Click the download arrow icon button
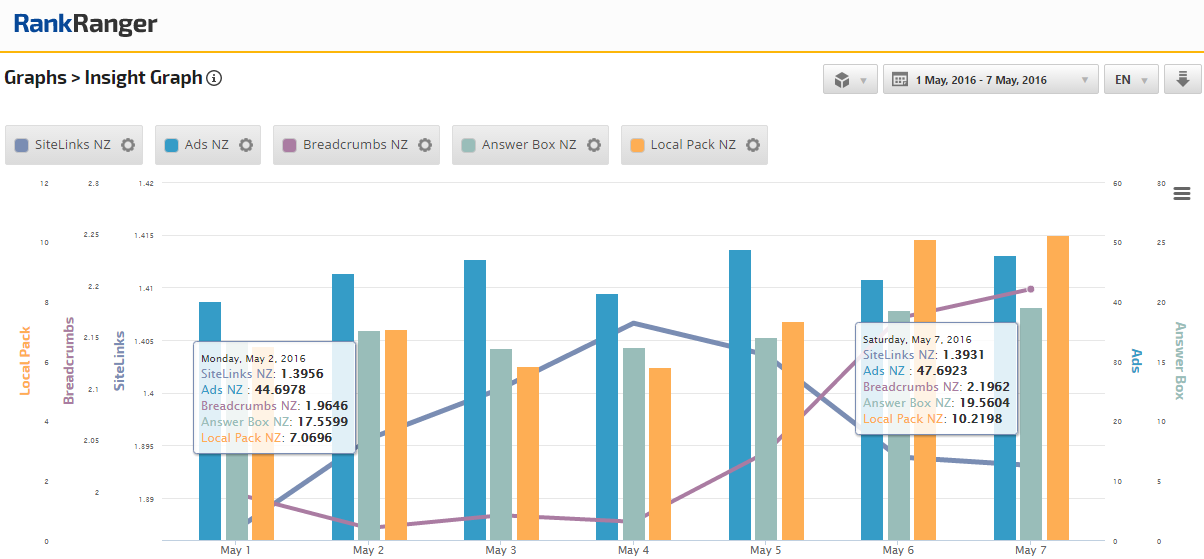Screen dimensions: 1204x559 [1182, 79]
